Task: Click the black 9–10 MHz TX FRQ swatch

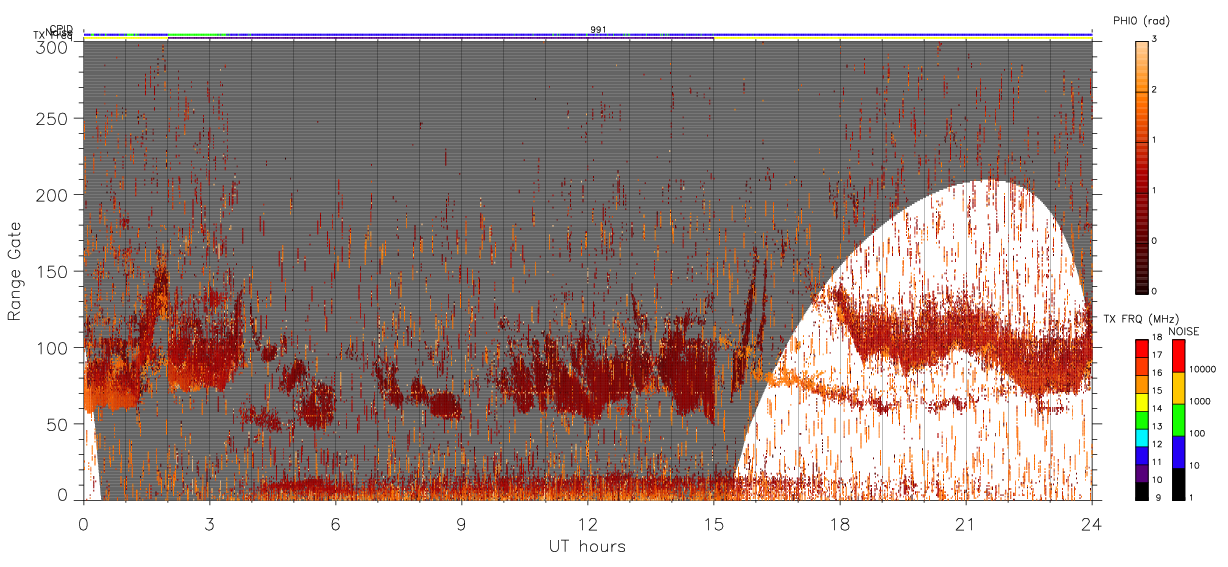Action: [x=1141, y=490]
